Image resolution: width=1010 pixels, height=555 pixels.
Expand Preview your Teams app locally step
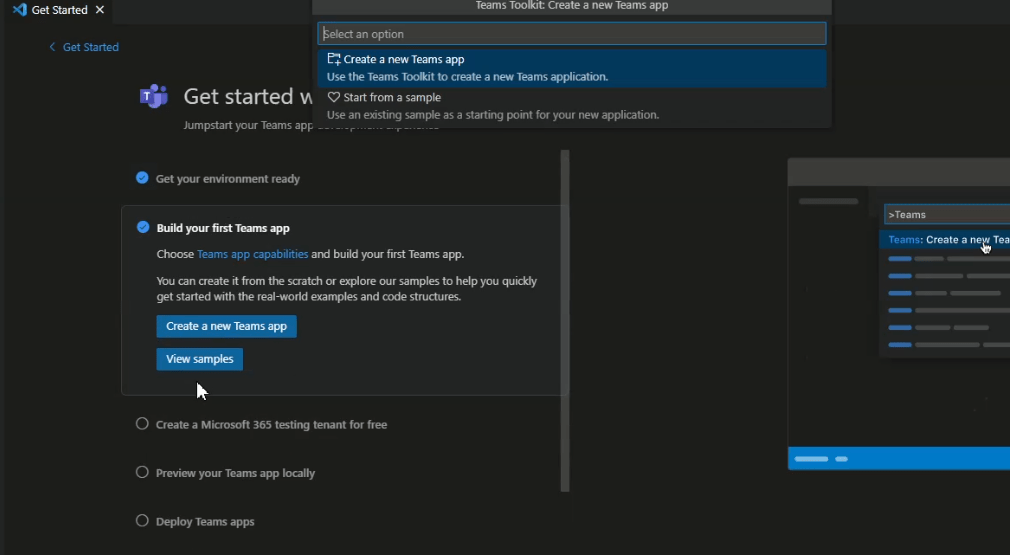235,473
